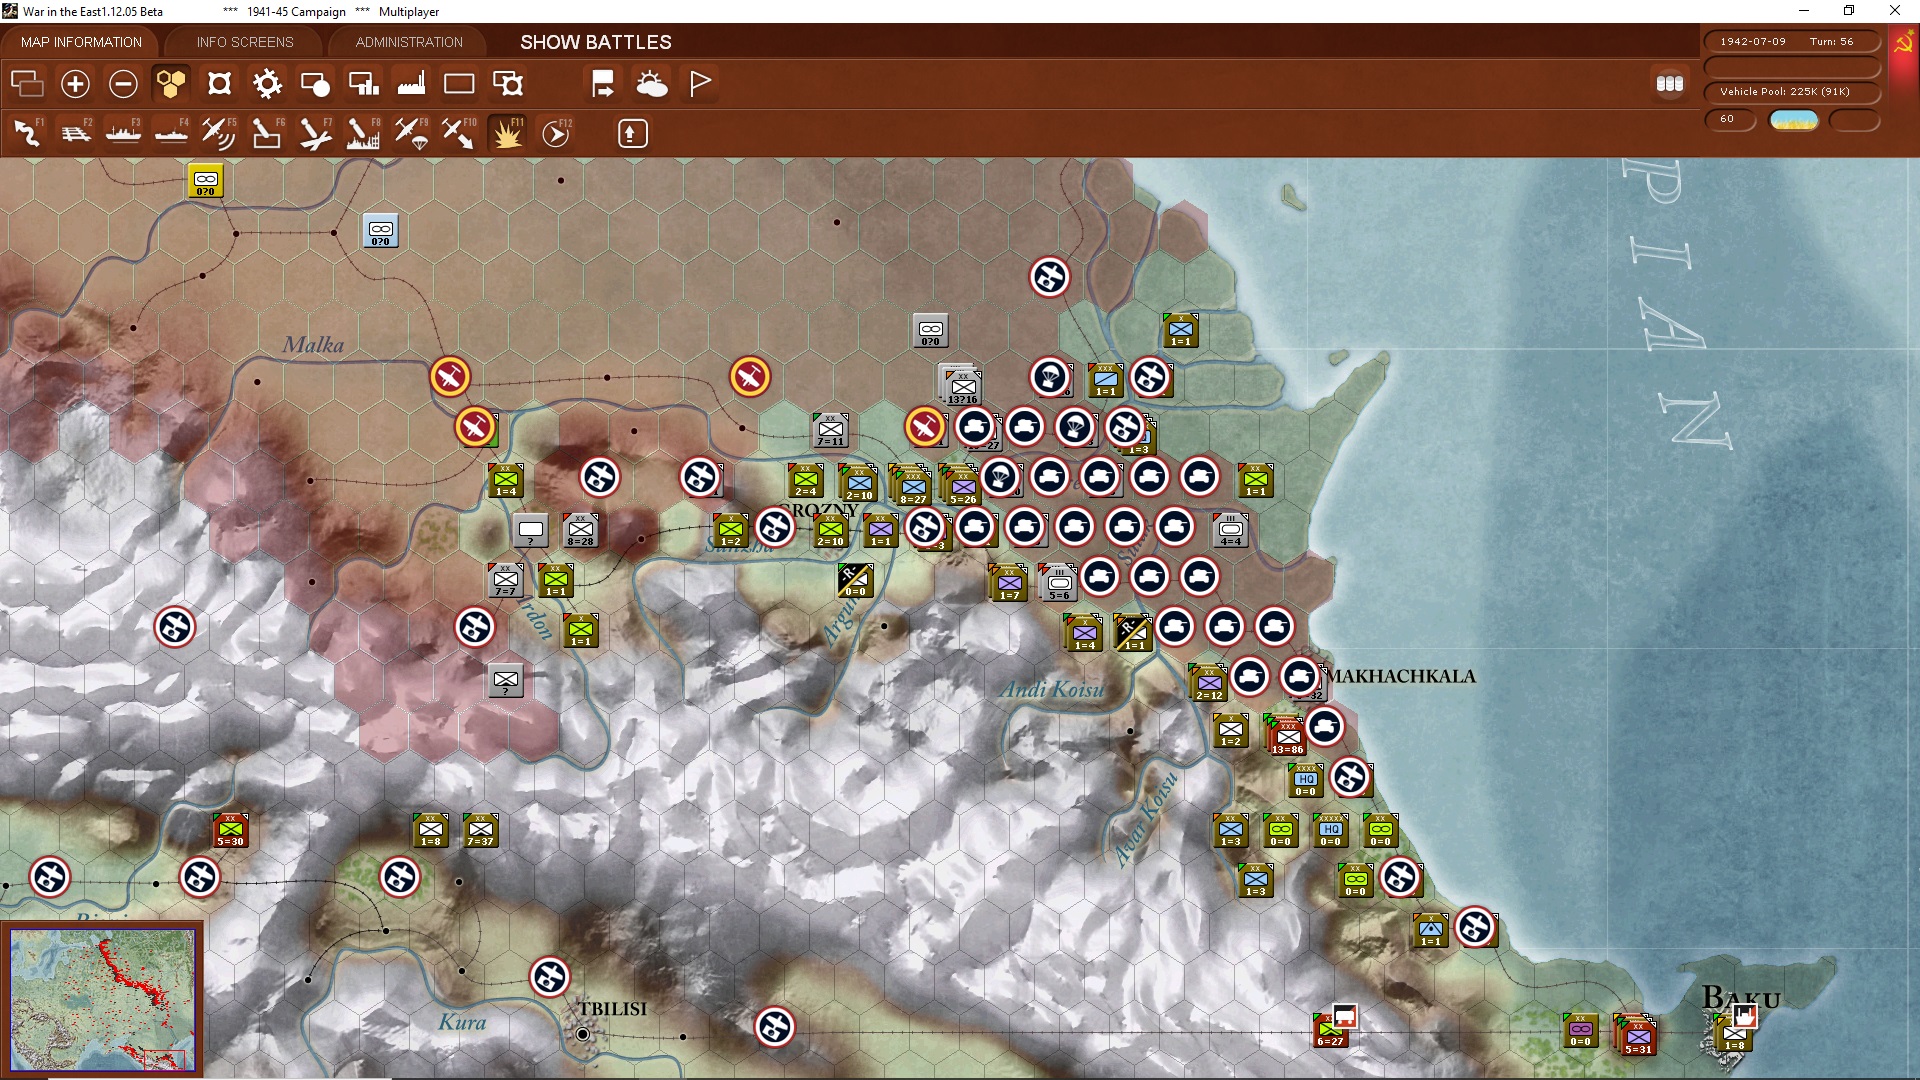
Task: Click the unit-with-bar-chart toolbar icon
Action: click(363, 84)
